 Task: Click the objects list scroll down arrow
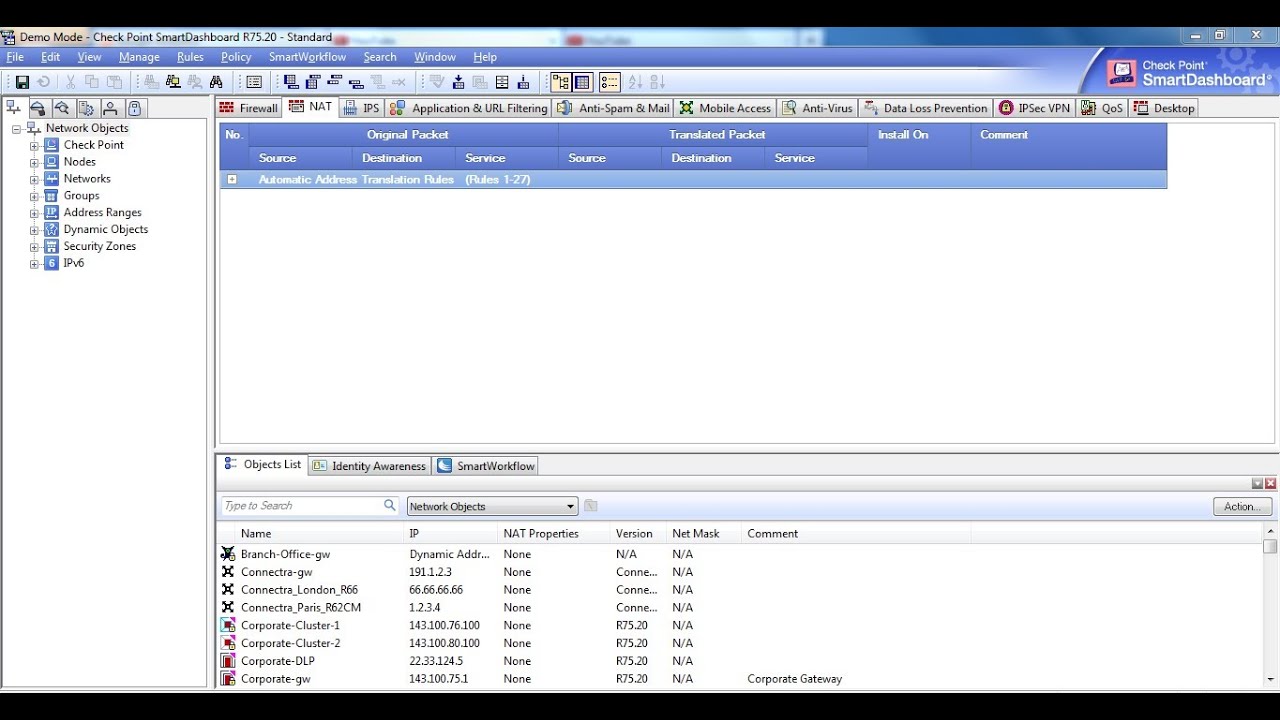point(1270,679)
